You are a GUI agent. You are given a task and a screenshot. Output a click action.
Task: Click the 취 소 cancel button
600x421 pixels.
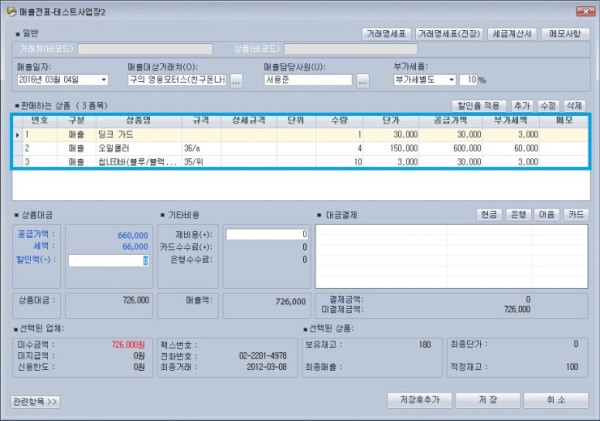pos(556,400)
